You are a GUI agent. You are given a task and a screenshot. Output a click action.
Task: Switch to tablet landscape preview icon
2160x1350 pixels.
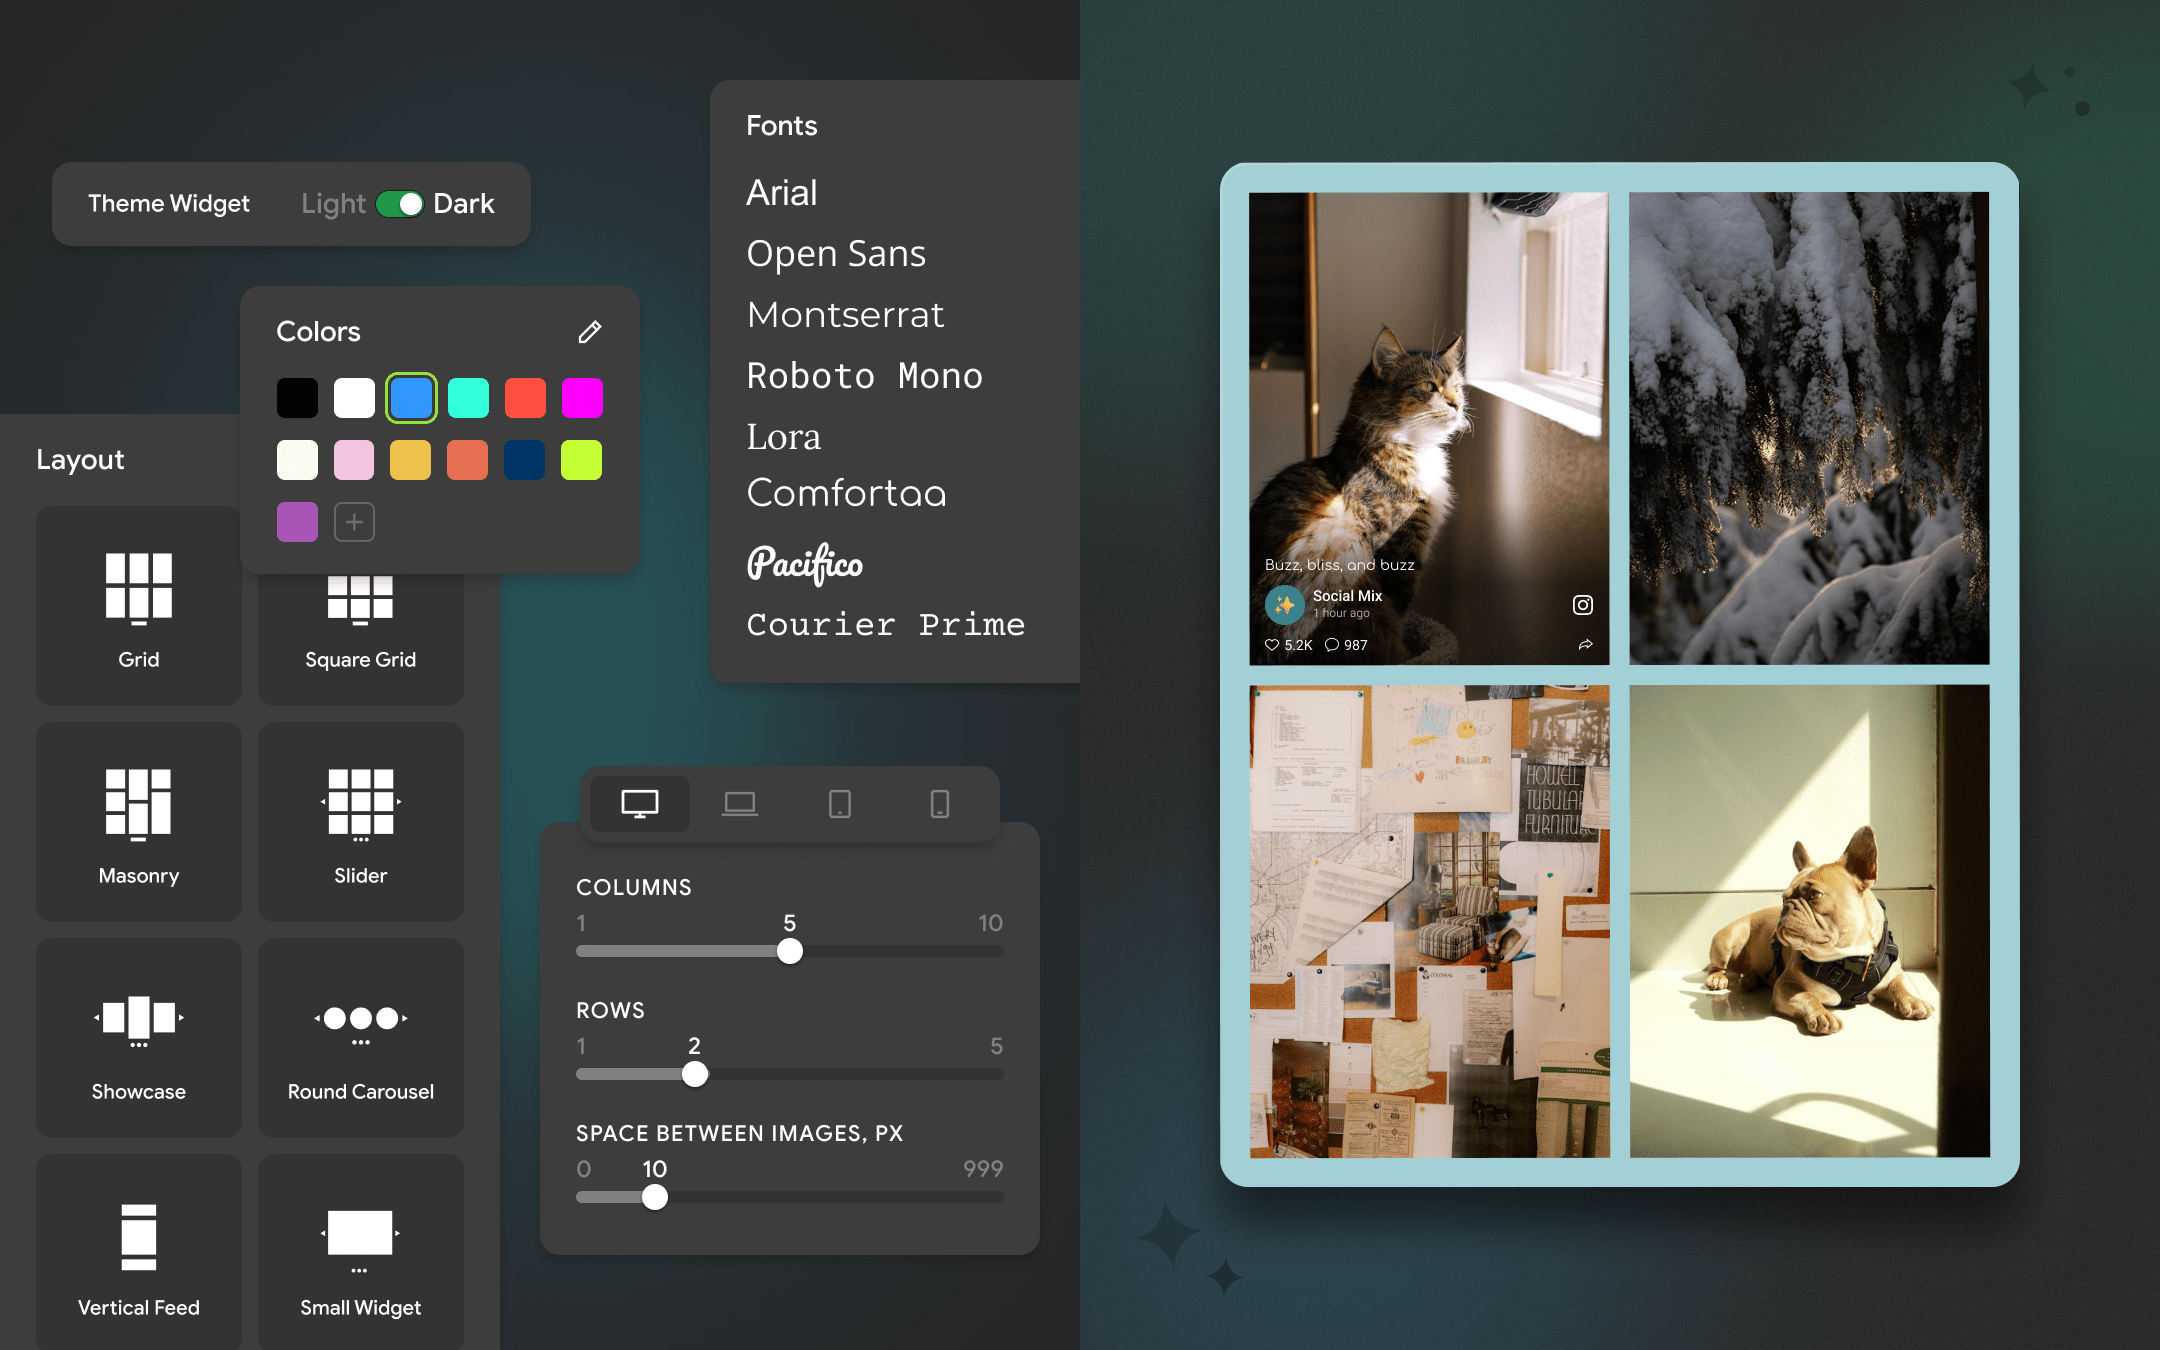(740, 803)
